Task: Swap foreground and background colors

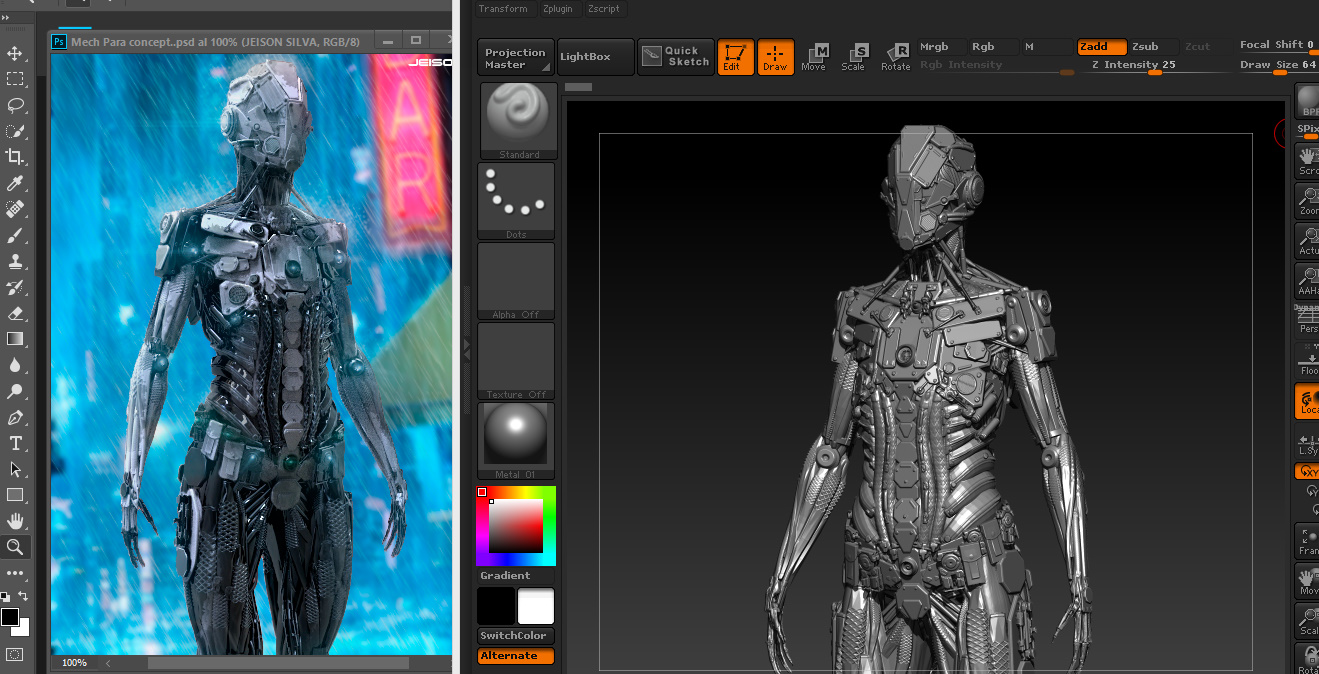Action: [x=23, y=596]
